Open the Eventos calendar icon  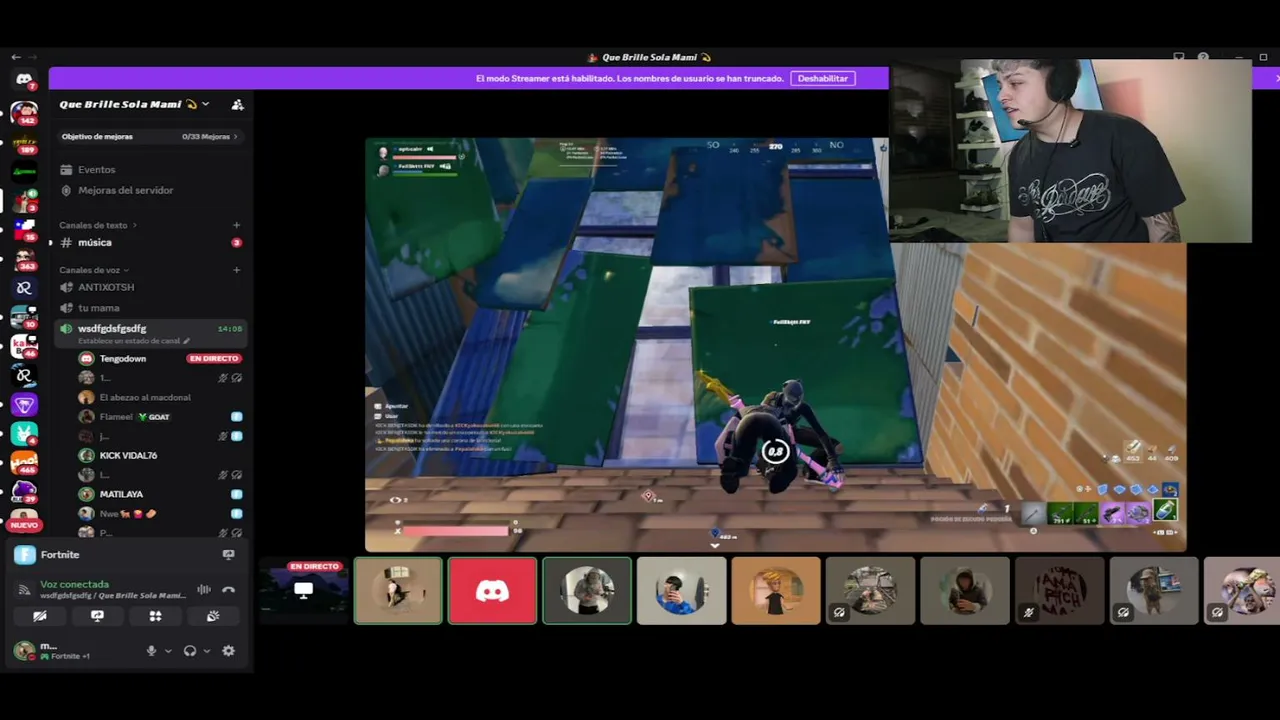[66, 170]
